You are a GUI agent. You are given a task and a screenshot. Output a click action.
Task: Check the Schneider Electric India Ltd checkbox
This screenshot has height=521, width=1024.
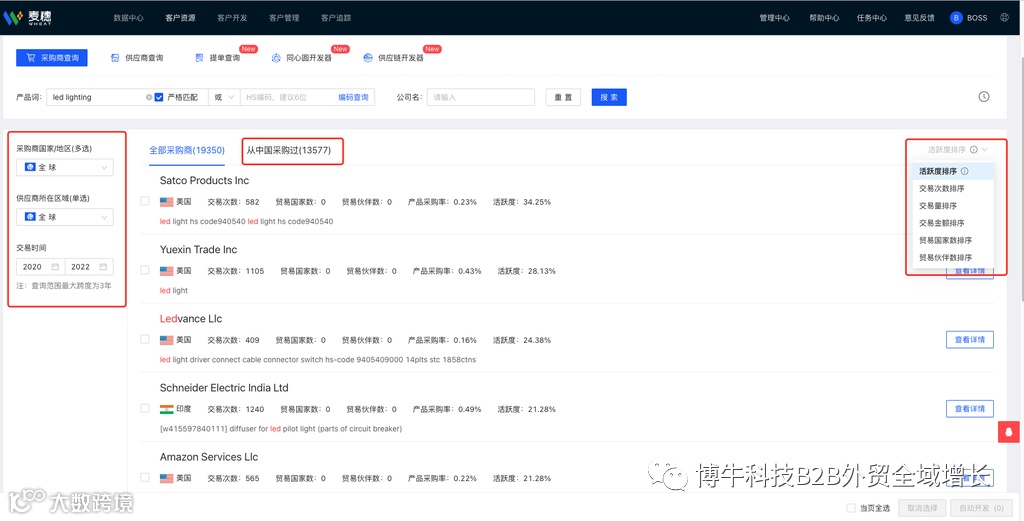point(145,409)
